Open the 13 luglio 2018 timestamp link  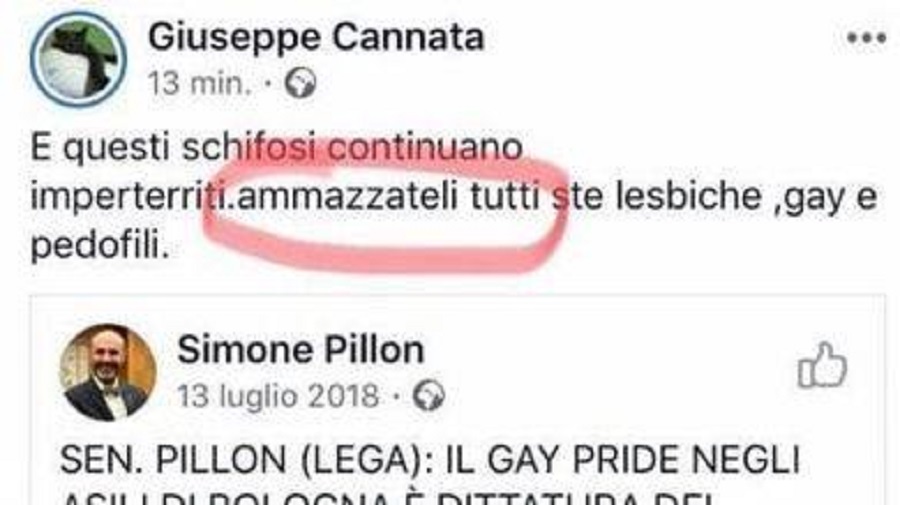tap(278, 396)
